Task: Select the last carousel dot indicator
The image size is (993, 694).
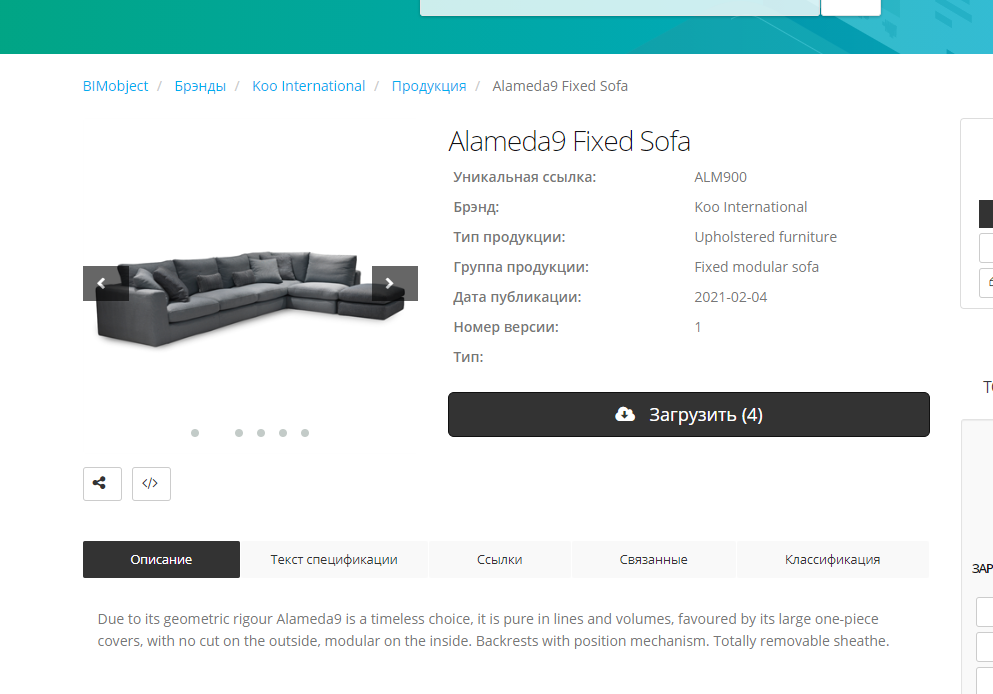Action: 305,433
